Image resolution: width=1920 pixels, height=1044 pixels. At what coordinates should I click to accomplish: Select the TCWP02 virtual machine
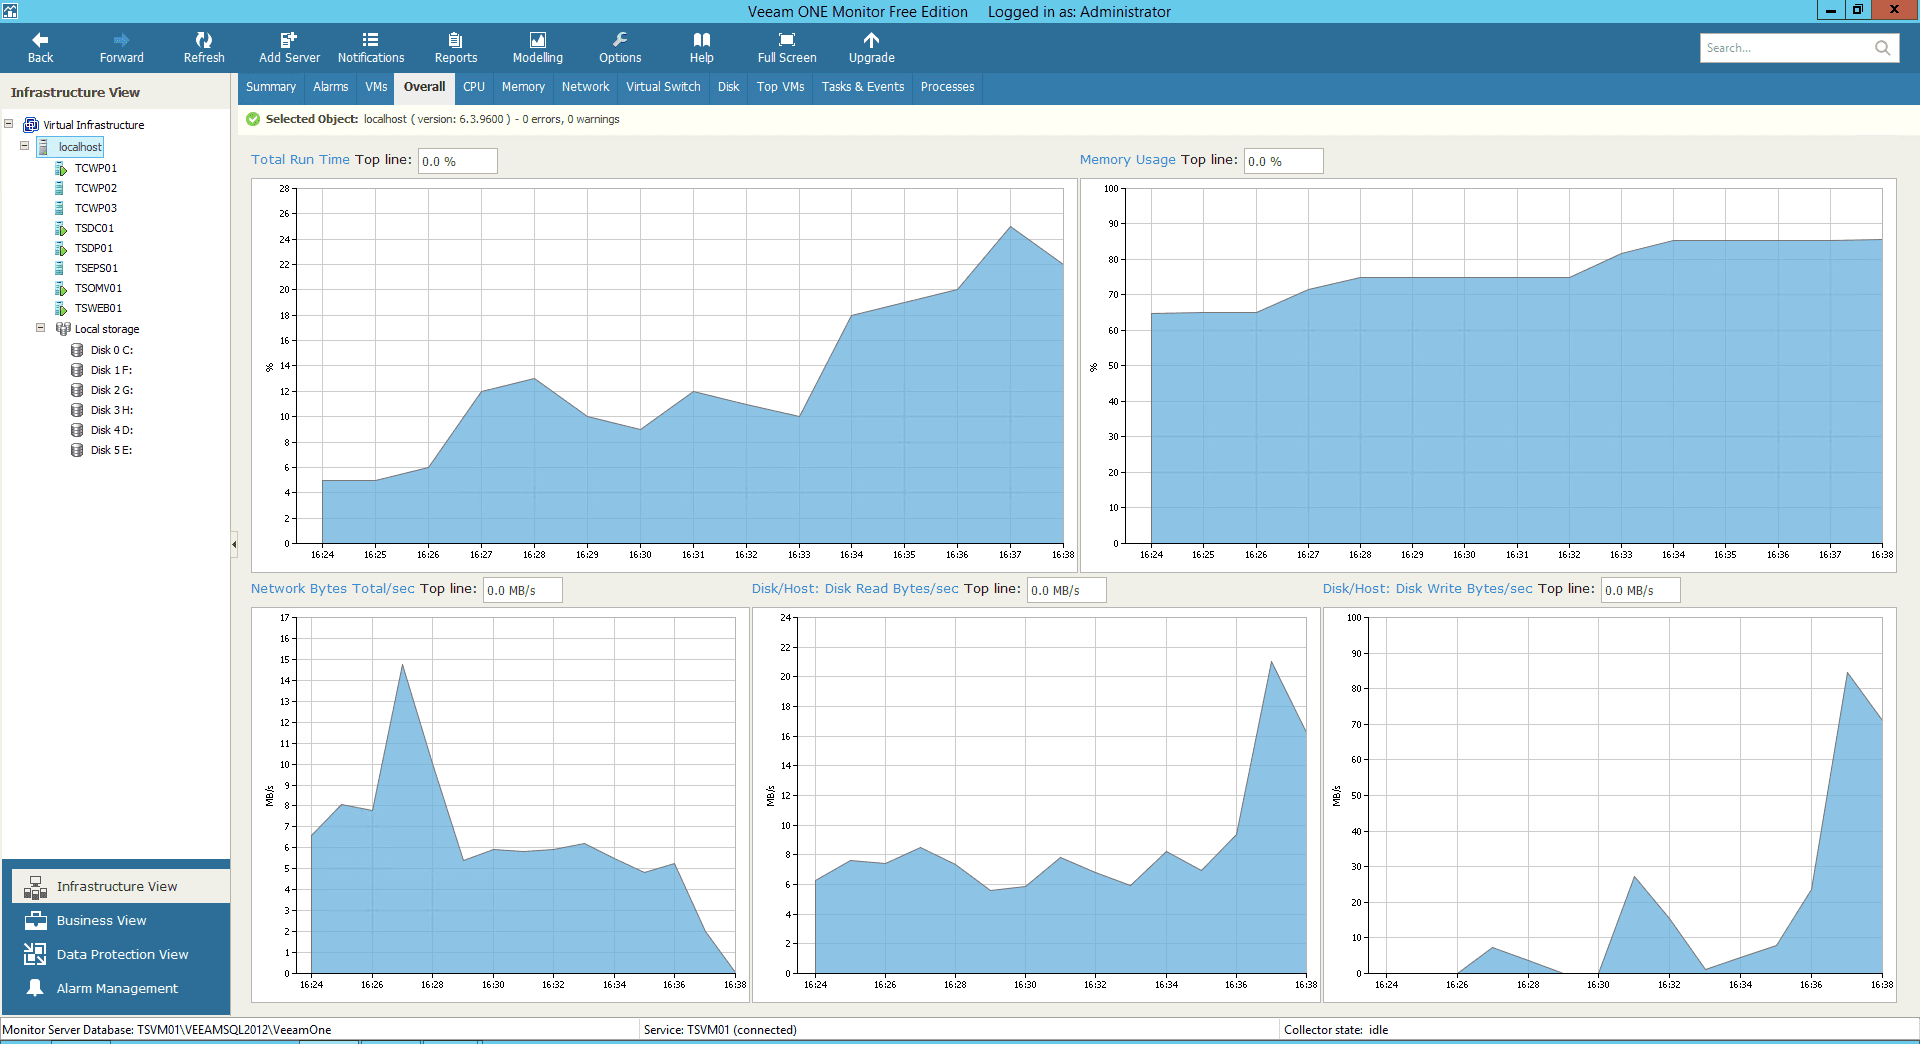(x=95, y=188)
